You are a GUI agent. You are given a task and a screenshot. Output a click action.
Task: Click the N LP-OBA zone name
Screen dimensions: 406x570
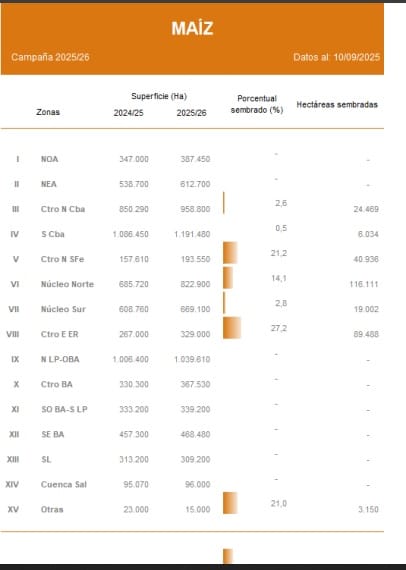click(60, 359)
